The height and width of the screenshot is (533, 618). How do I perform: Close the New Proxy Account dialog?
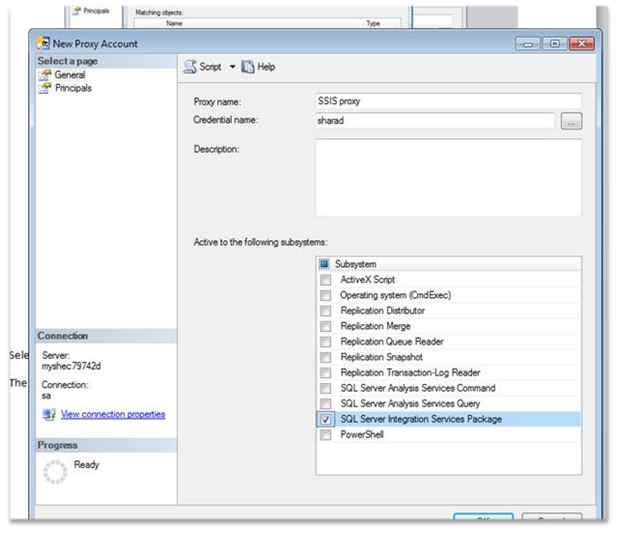[x=581, y=44]
